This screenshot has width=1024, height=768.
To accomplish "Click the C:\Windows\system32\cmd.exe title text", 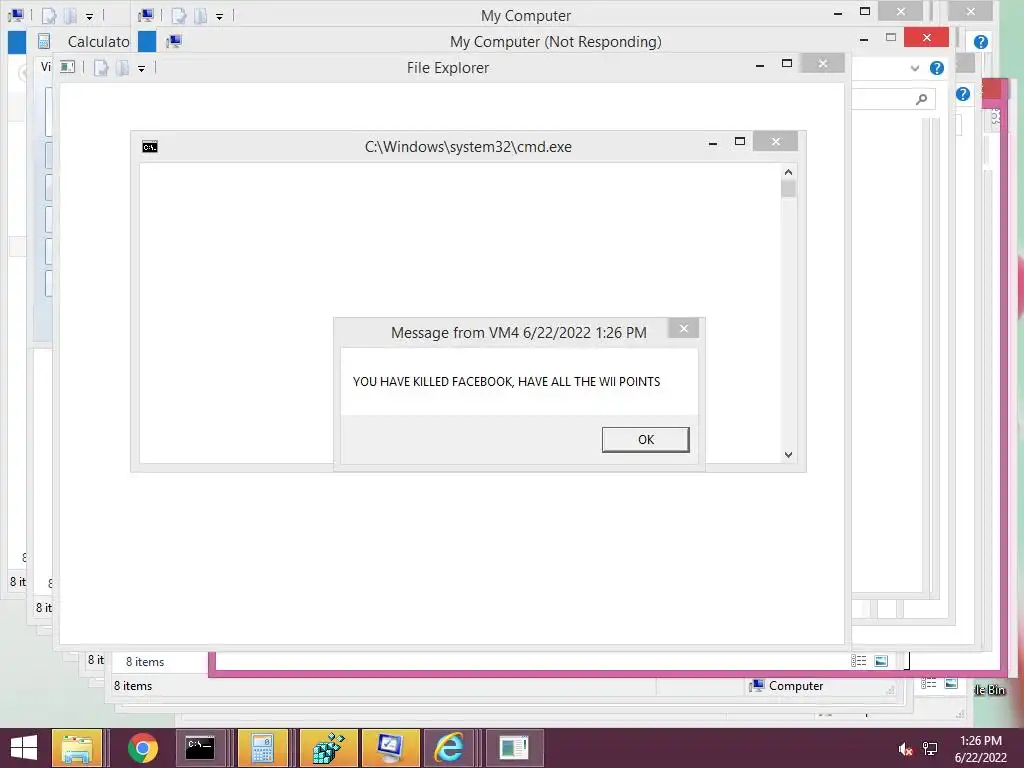I will click(468, 147).
